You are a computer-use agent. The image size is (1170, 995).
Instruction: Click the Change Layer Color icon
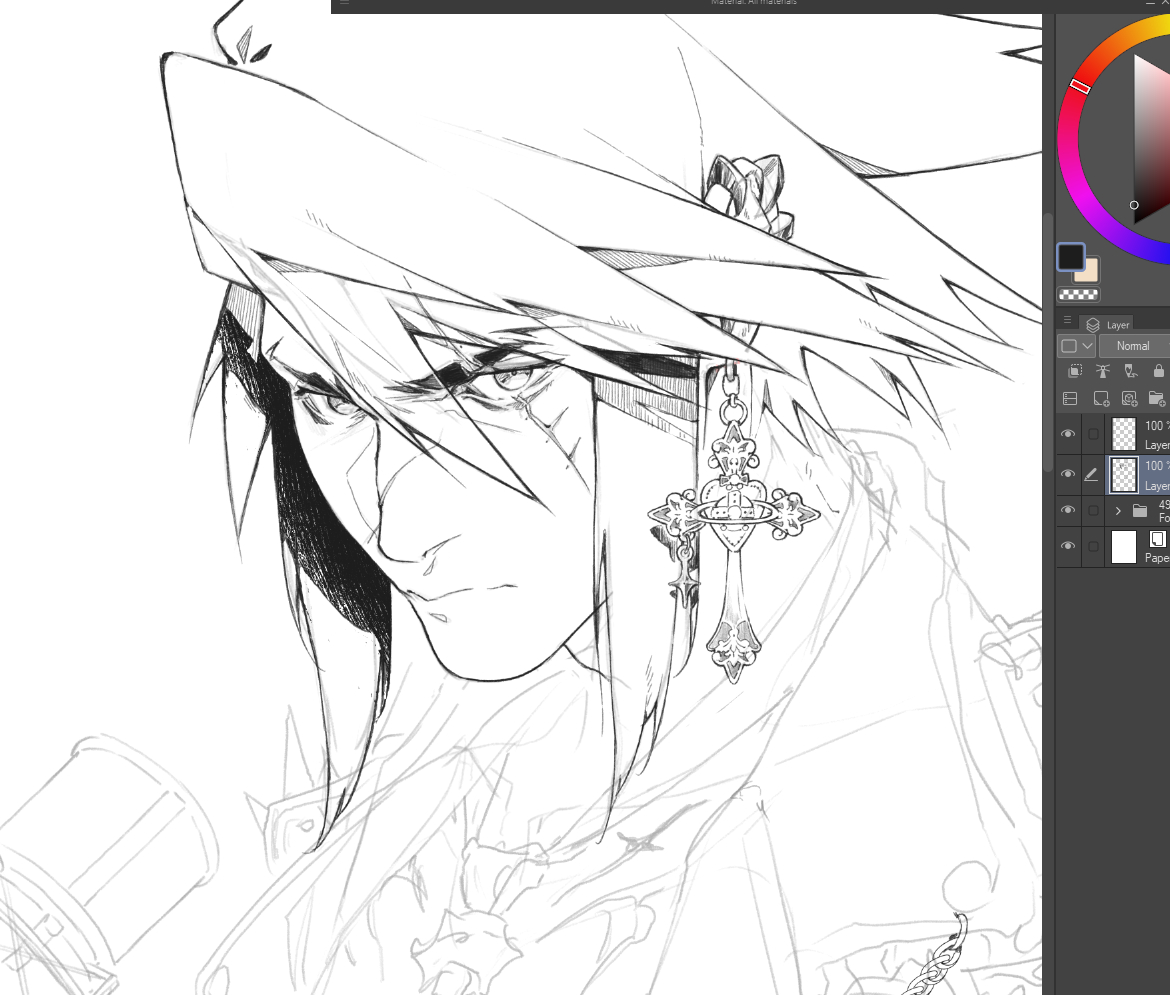click(1070, 399)
